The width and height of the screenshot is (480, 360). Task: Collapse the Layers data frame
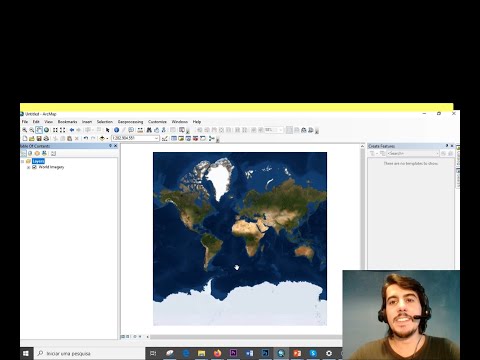click(x=23, y=161)
